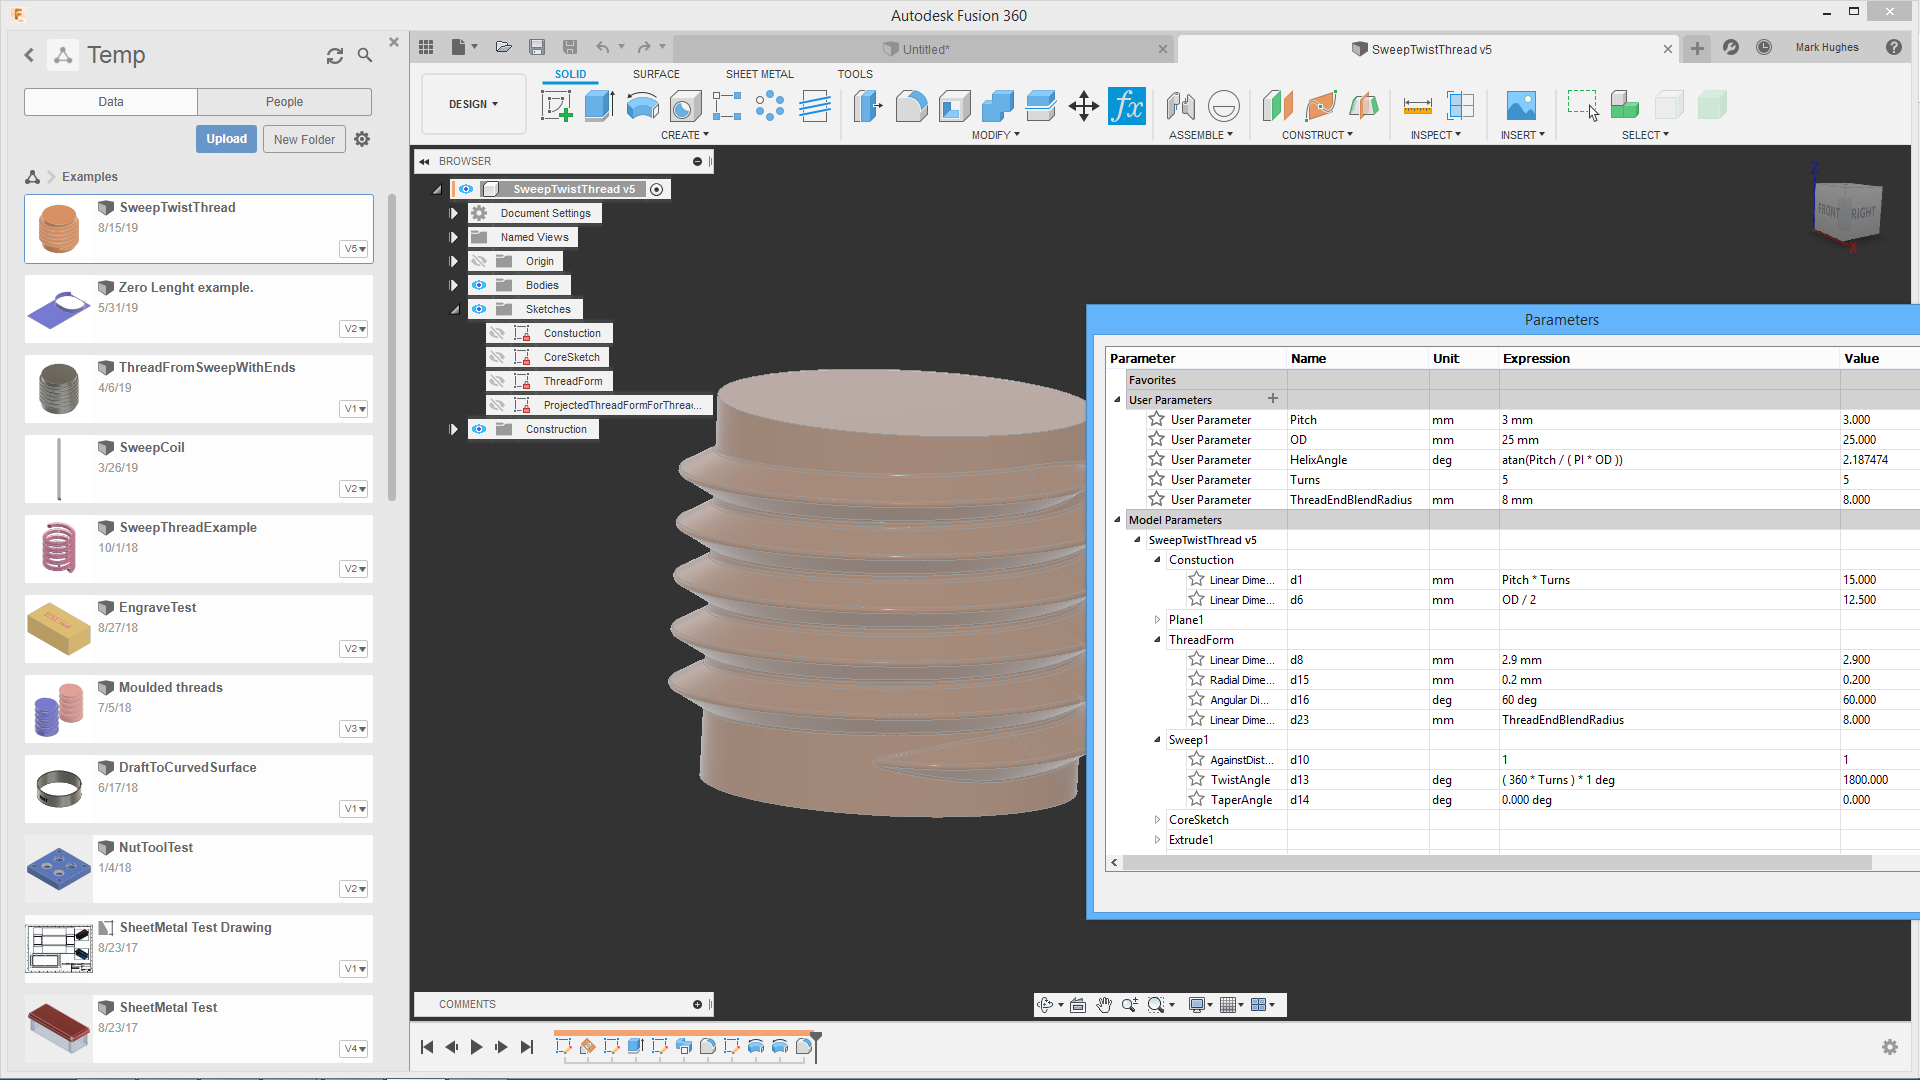Activate the window Select tool
The height and width of the screenshot is (1080, 1920).
pos(1583,105)
